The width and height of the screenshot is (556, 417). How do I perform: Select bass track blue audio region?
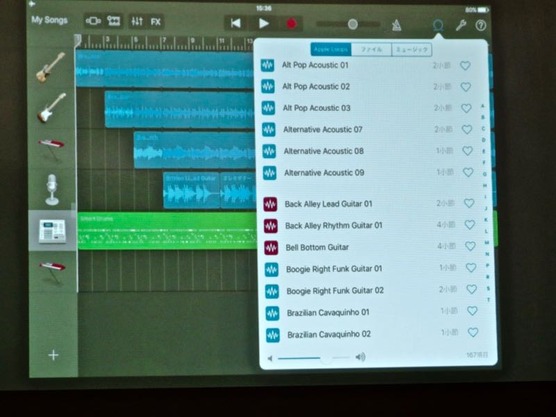click(x=165, y=69)
